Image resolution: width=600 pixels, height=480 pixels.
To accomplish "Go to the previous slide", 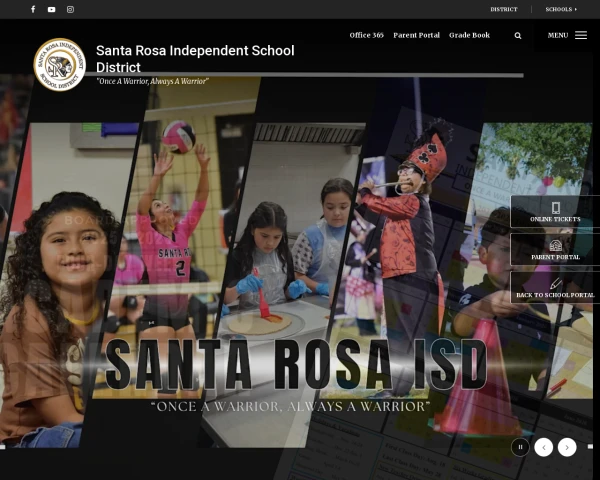I will 543,447.
